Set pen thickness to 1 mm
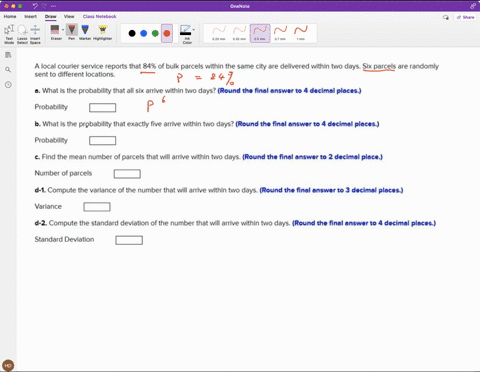Screen dimensions: 480x372 click(x=301, y=33)
